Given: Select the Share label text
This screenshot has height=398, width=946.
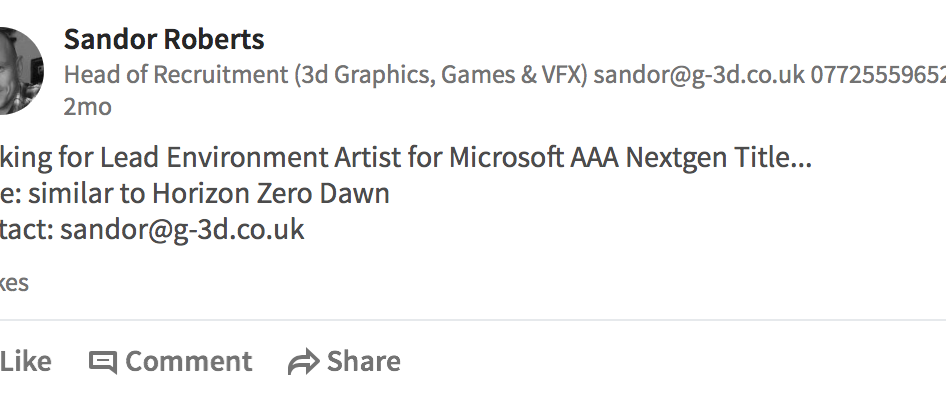Looking at the screenshot, I should click(363, 361).
